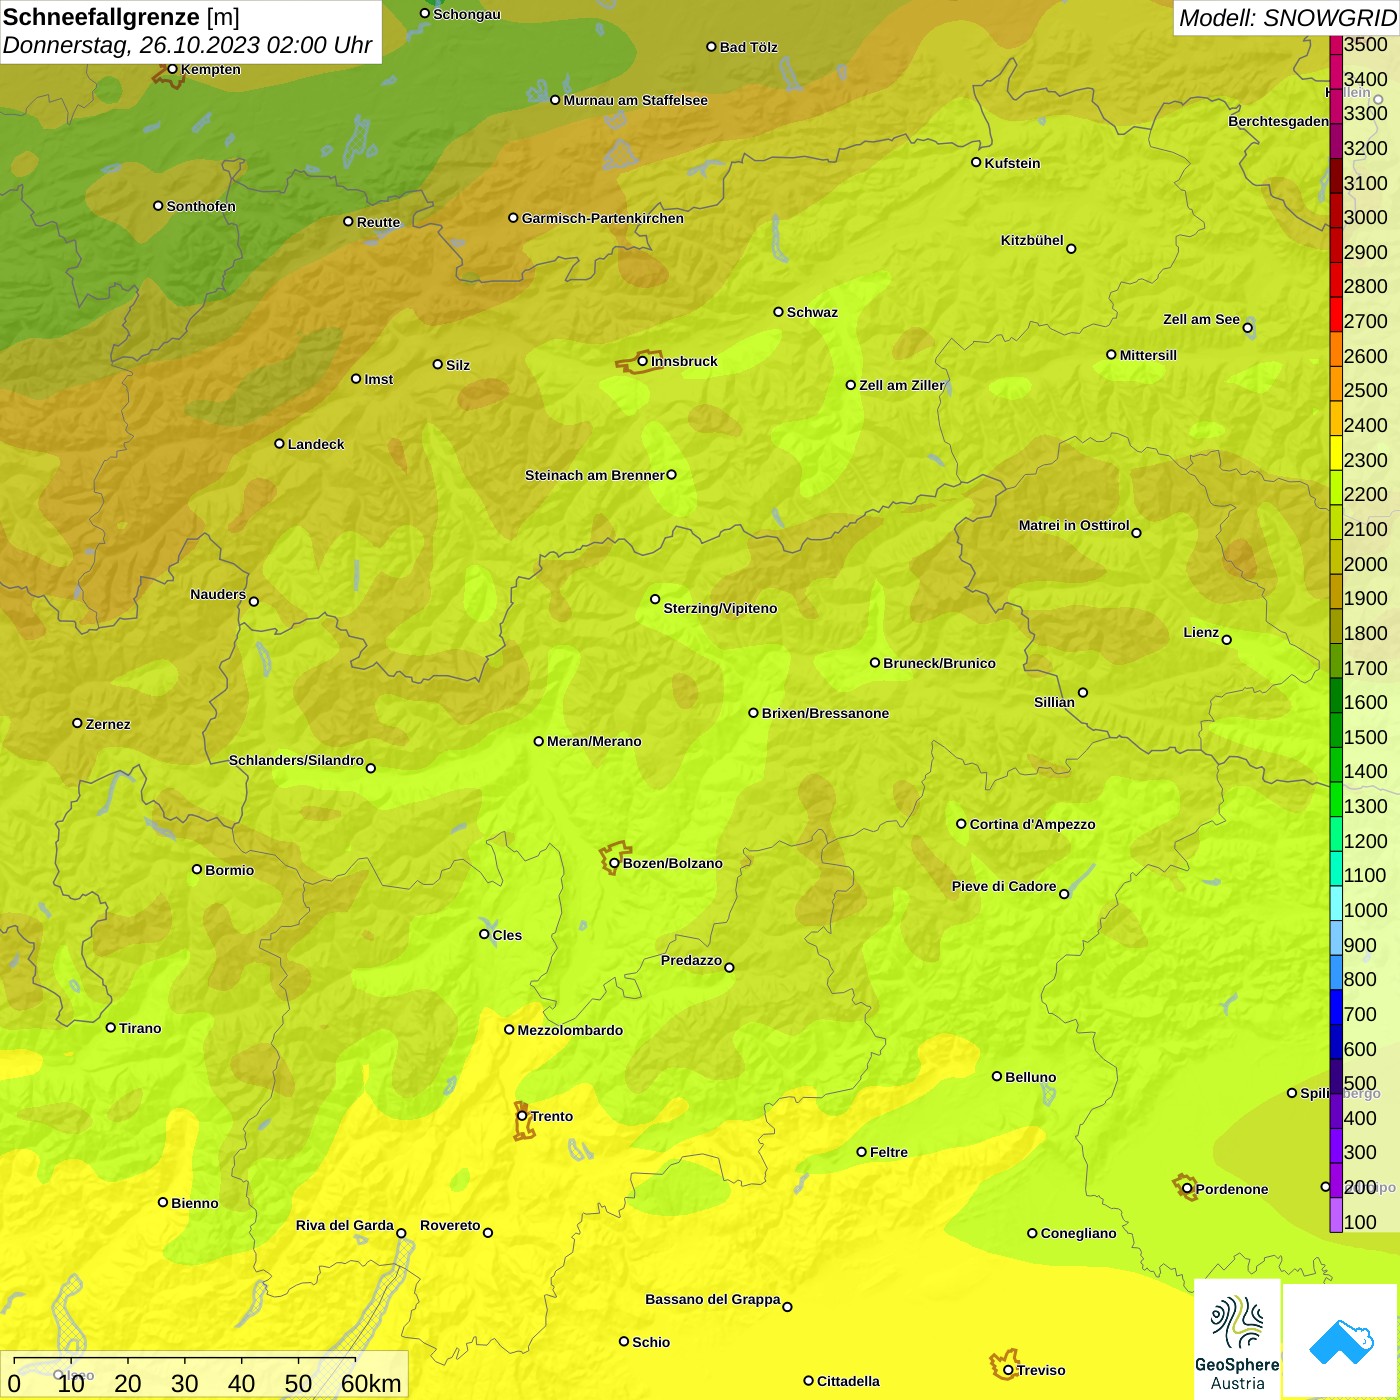Click the Bormio location dot
This screenshot has height=1400, width=1400.
[197, 869]
